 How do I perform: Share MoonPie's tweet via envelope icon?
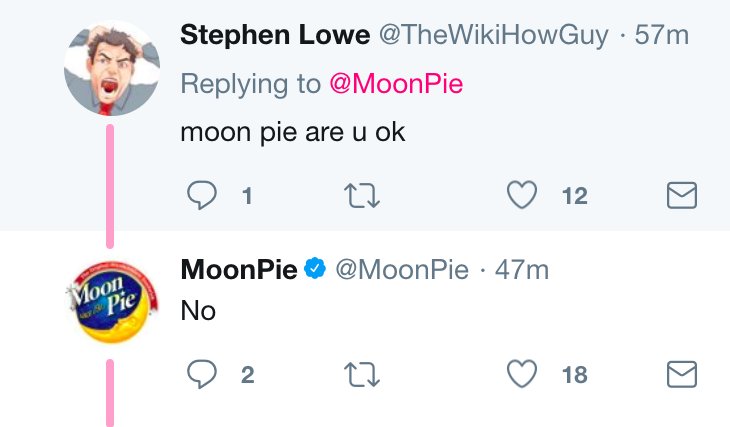[x=682, y=374]
